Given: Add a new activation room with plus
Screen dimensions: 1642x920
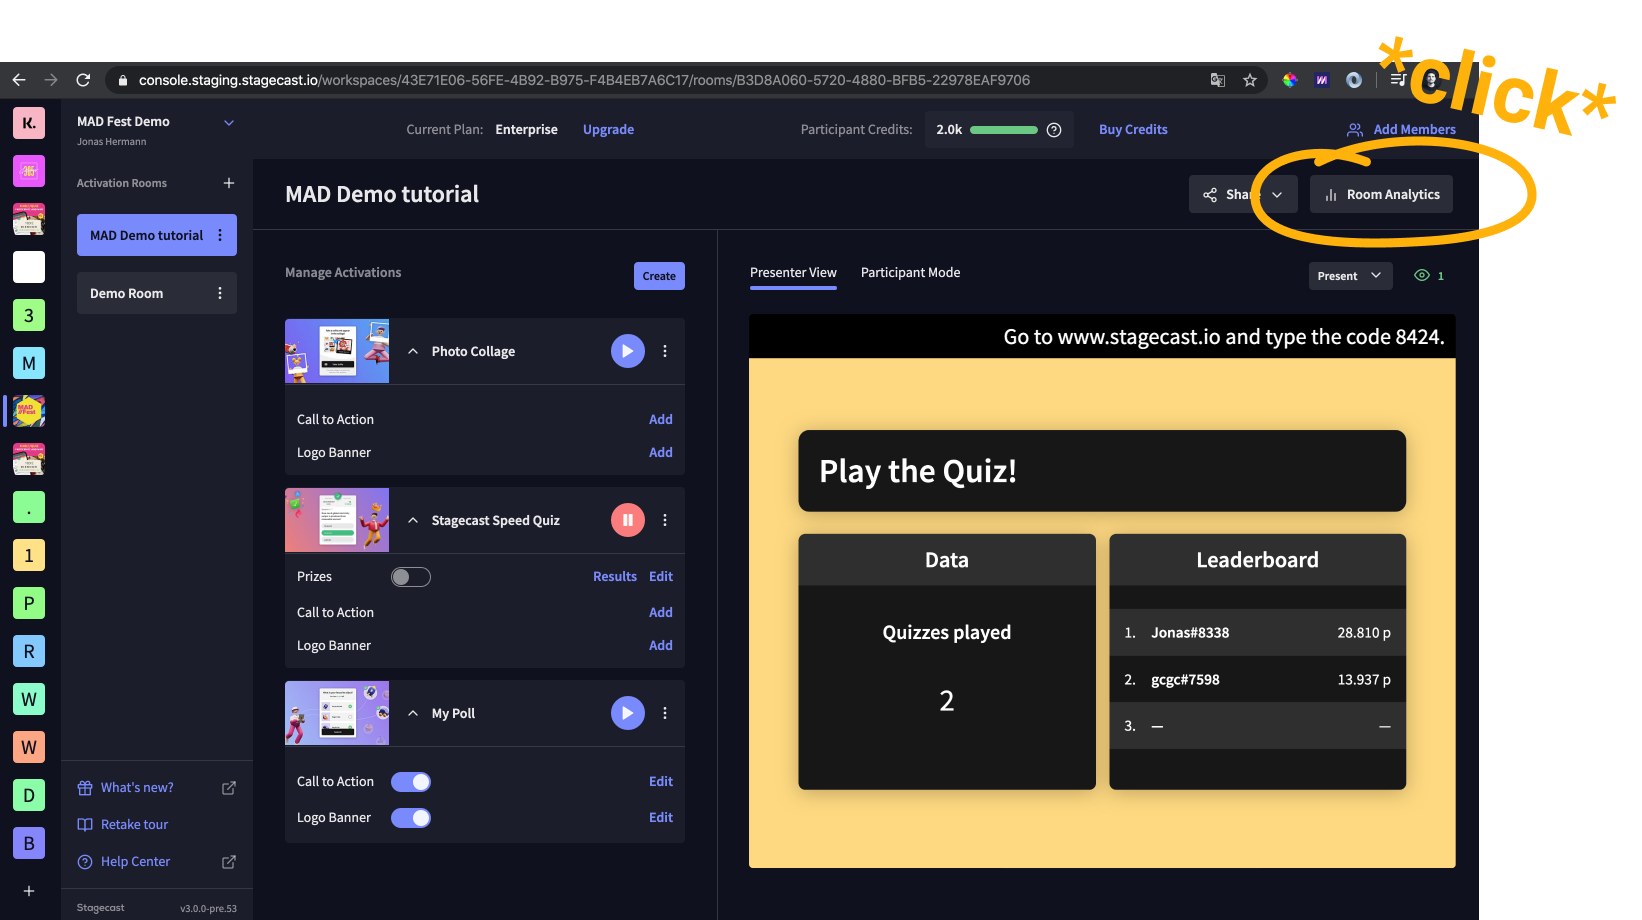Looking at the screenshot, I should click(x=229, y=183).
